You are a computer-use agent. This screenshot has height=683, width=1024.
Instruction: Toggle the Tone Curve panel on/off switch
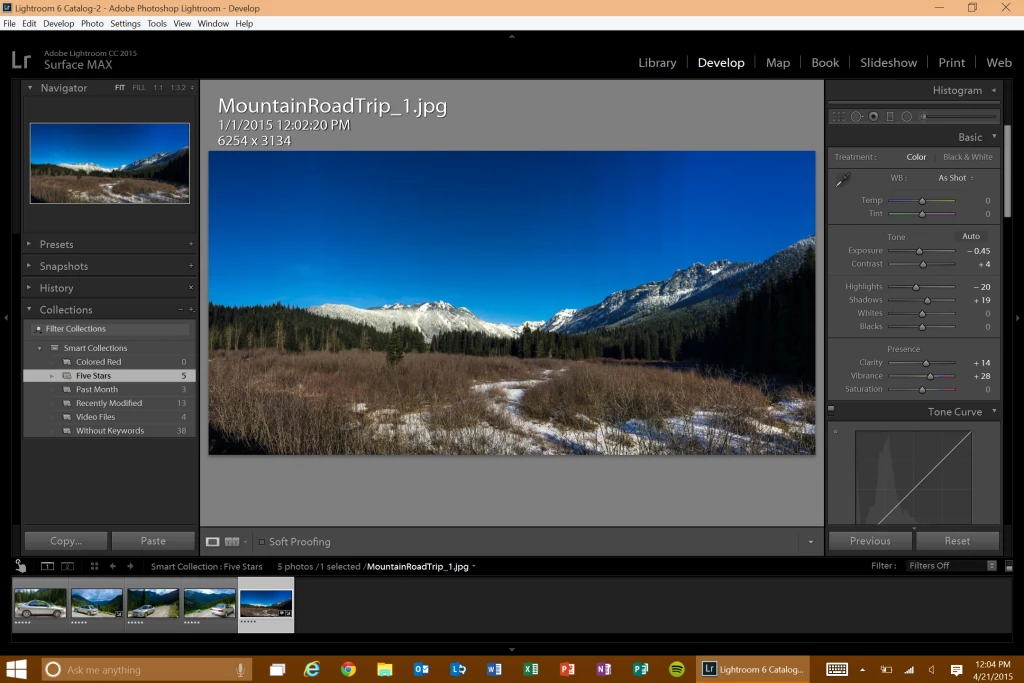click(831, 409)
